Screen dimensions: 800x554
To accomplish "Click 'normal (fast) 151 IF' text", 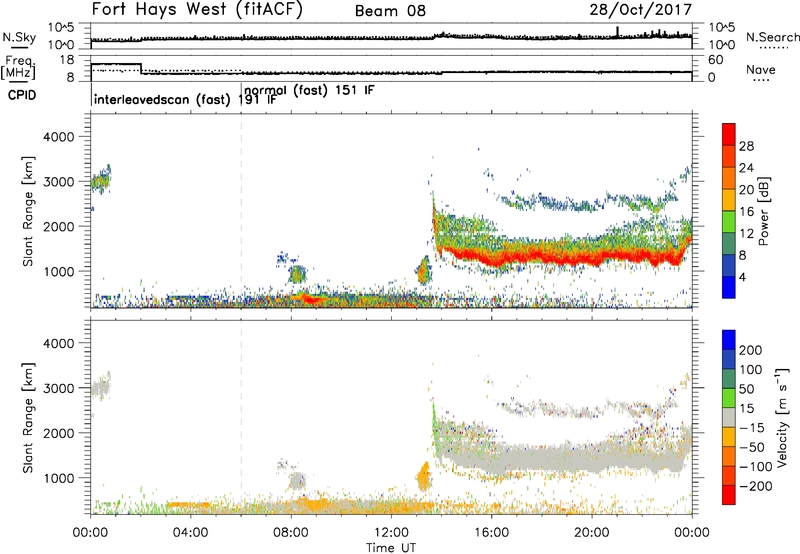I will 309,91.
